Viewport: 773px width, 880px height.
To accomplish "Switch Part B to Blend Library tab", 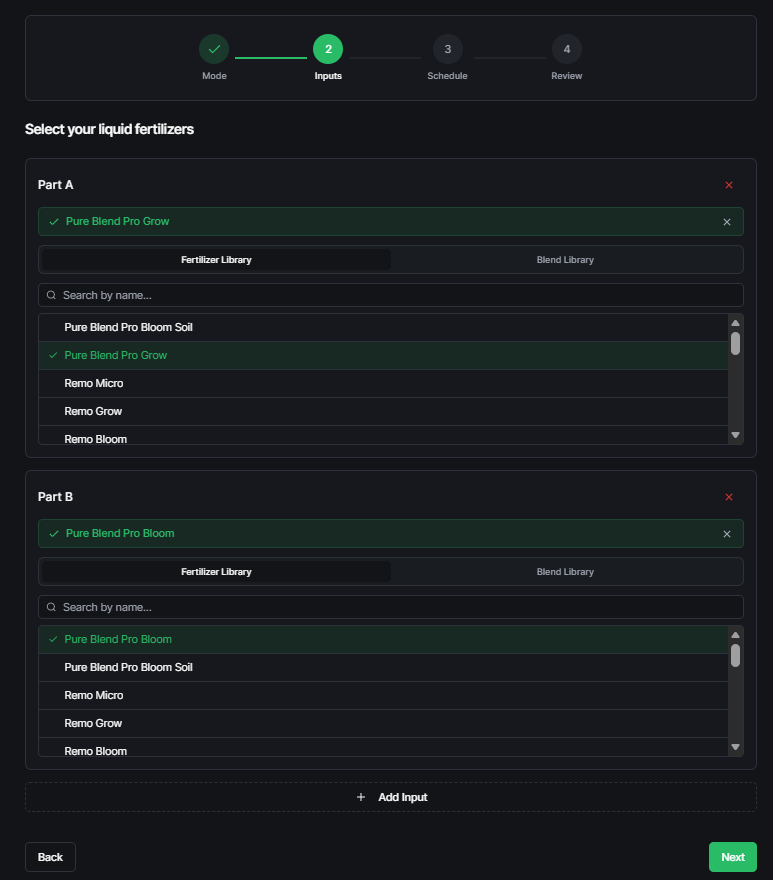I will [565, 572].
